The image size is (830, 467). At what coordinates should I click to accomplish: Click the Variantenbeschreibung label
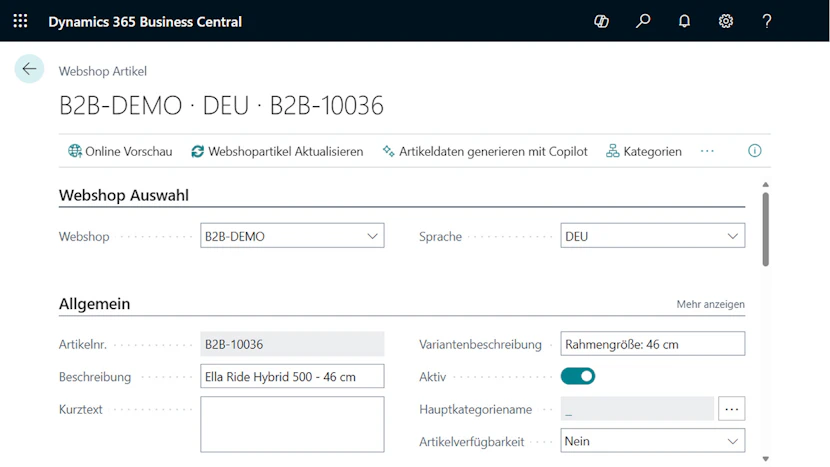(480, 345)
